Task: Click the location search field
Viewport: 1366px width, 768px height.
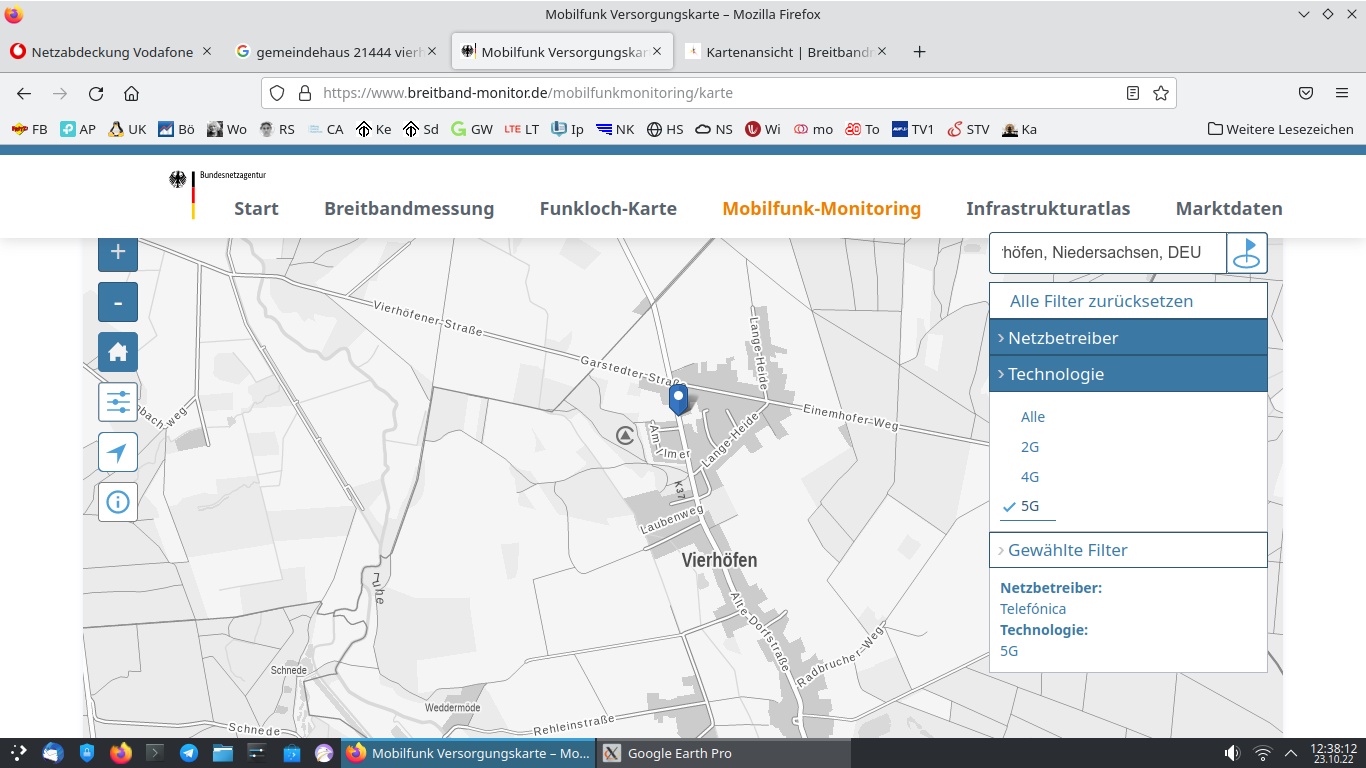Action: [x=1108, y=253]
